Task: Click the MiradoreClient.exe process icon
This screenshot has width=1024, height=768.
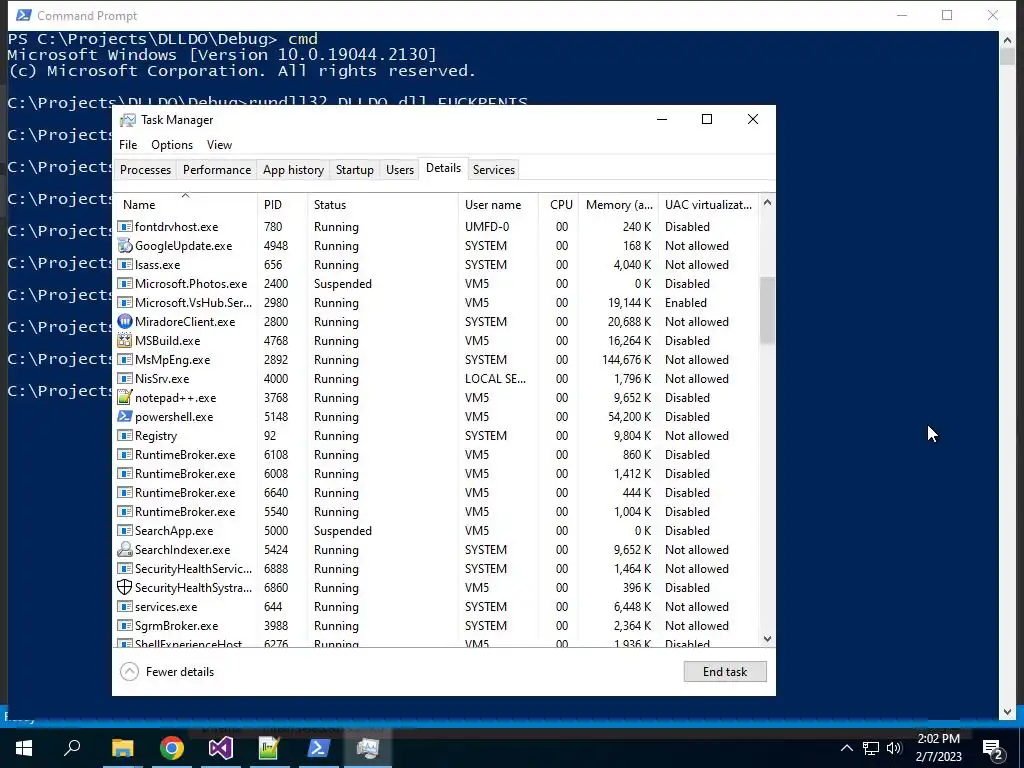Action: tap(124, 322)
